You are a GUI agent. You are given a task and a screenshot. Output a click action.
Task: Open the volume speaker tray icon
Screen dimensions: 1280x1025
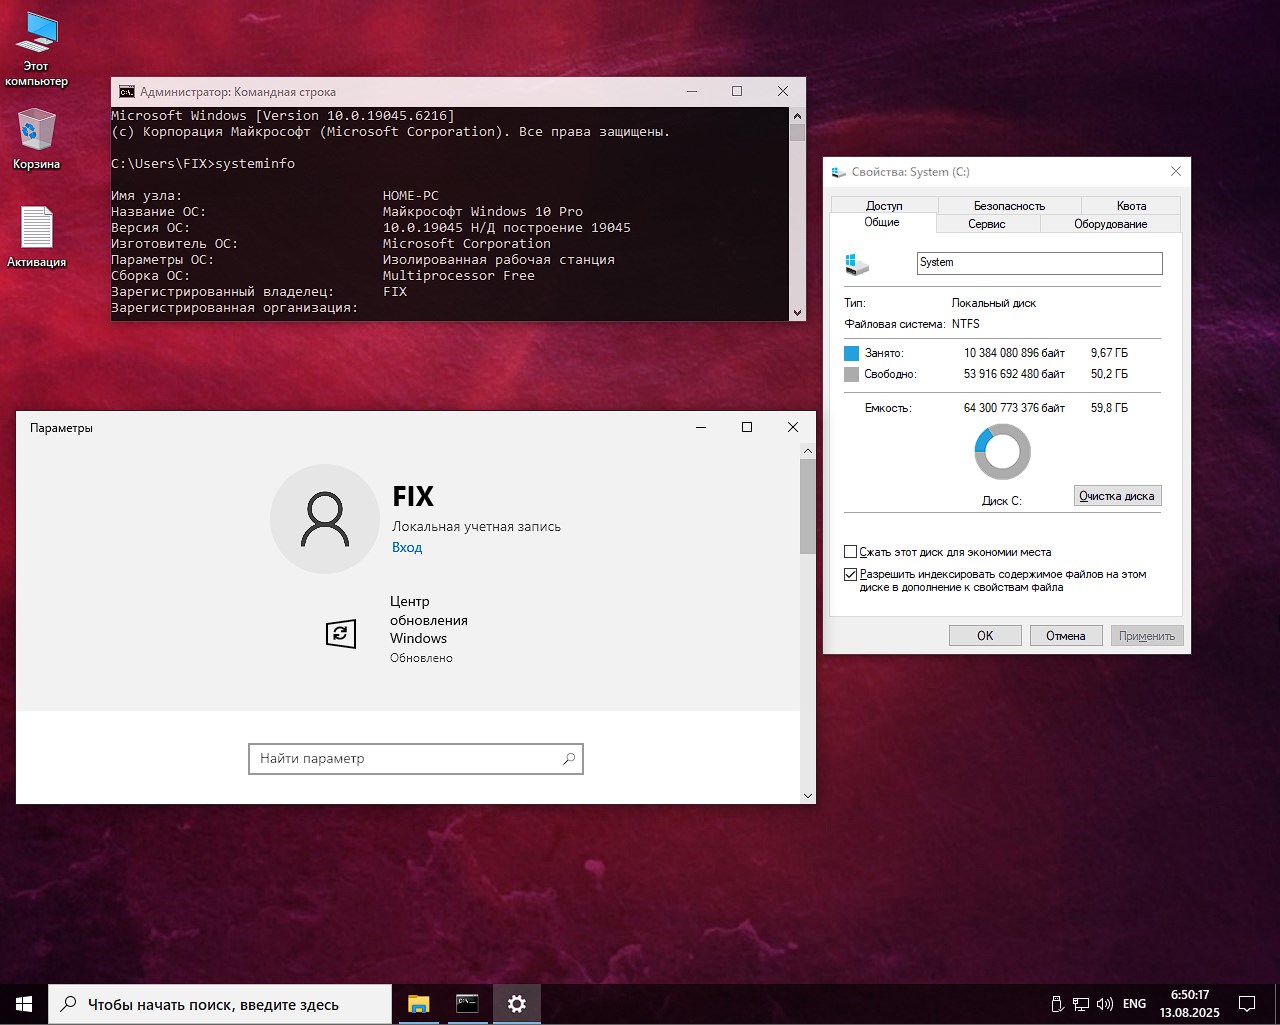(x=1105, y=1004)
